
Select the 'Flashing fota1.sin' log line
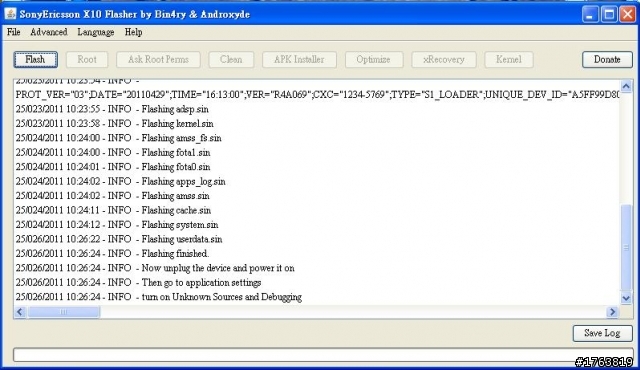pyautogui.click(x=113, y=153)
